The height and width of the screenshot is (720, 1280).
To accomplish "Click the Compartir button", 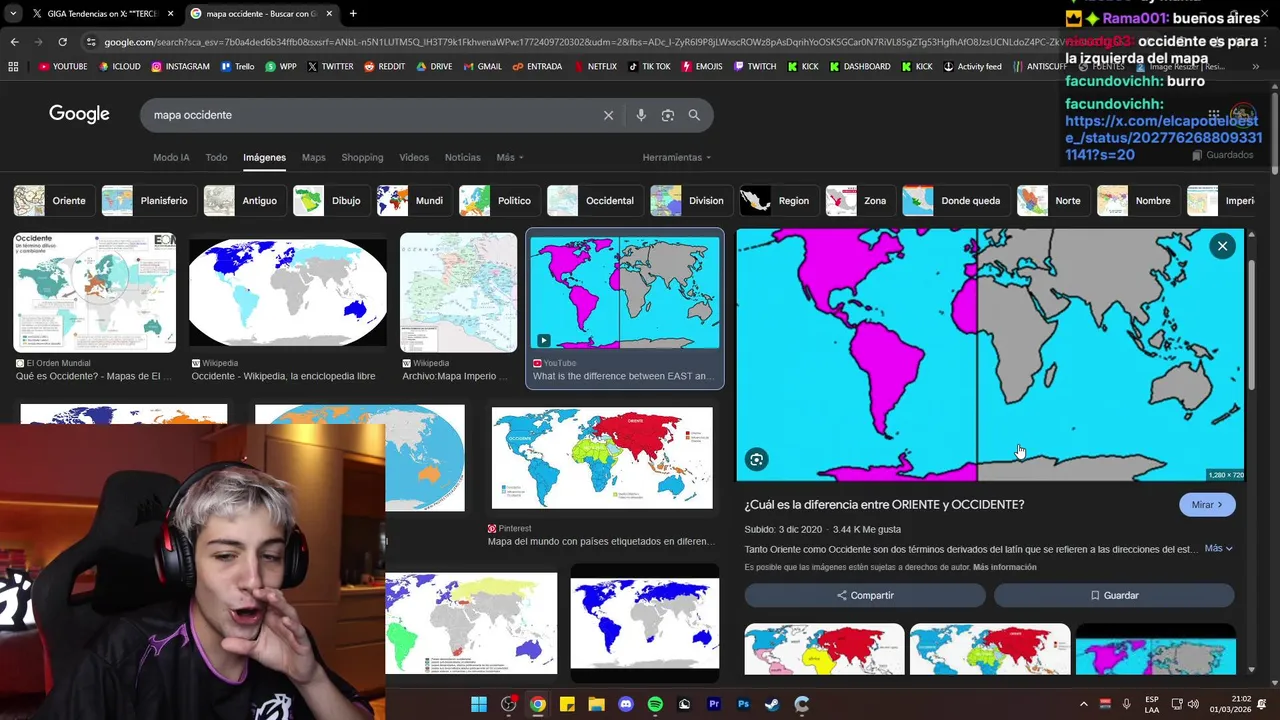I will tap(865, 595).
